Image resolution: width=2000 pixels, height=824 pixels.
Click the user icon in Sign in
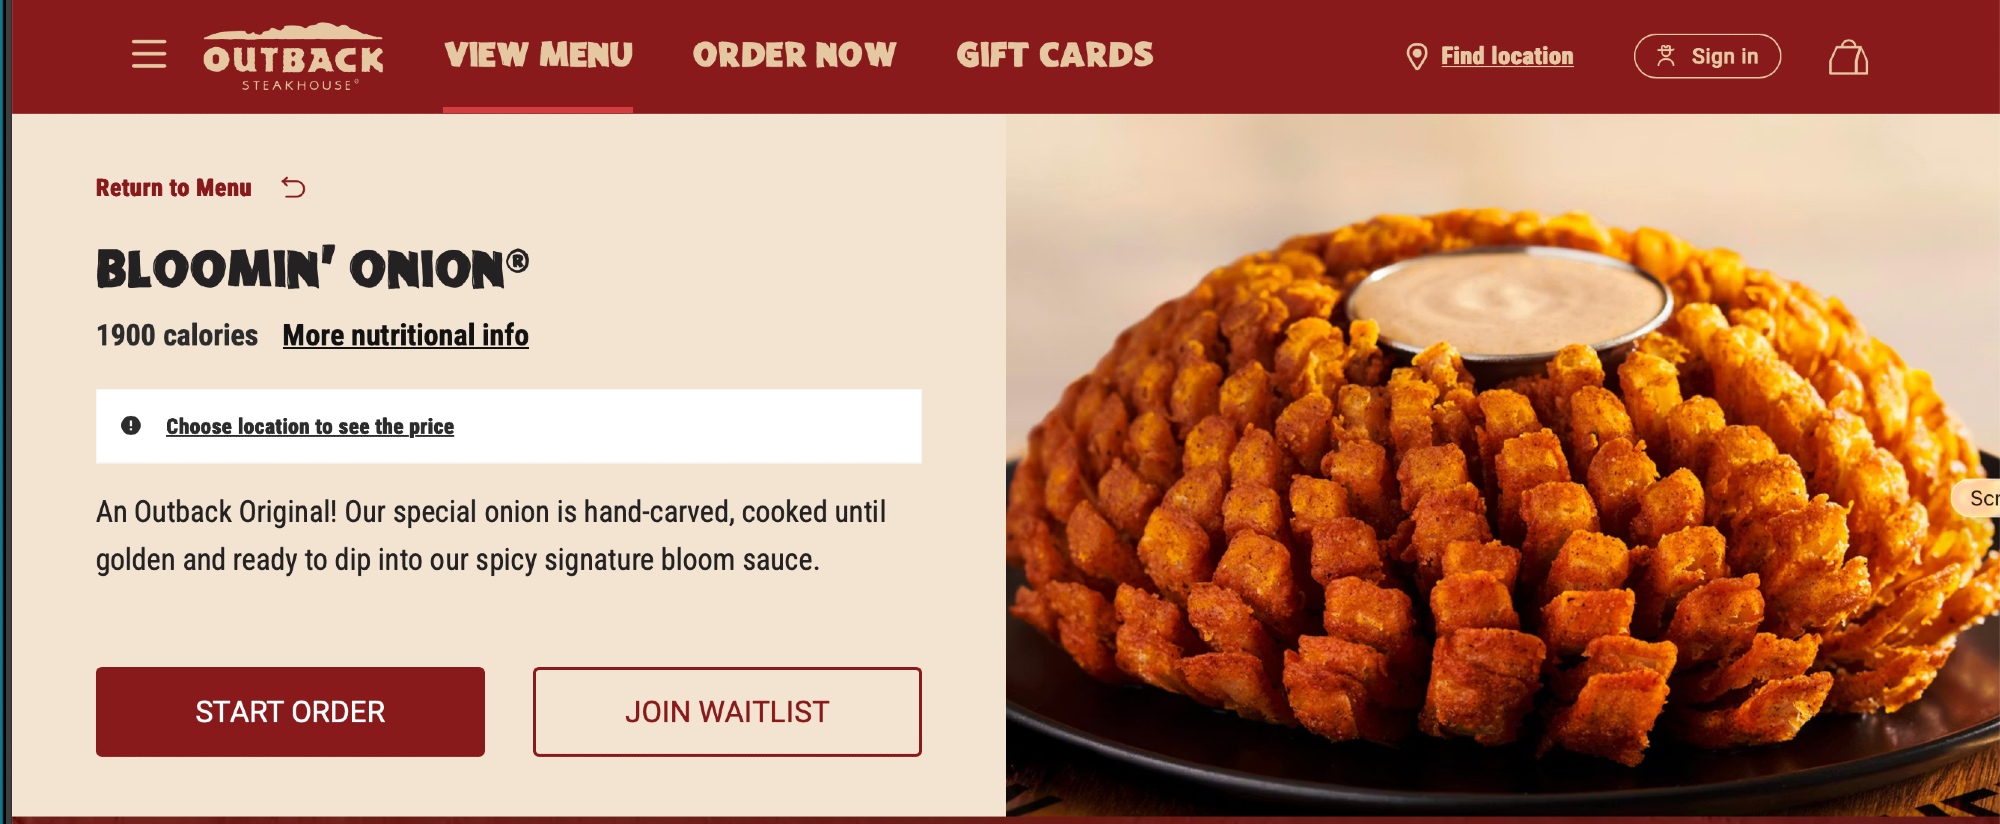click(x=1665, y=56)
